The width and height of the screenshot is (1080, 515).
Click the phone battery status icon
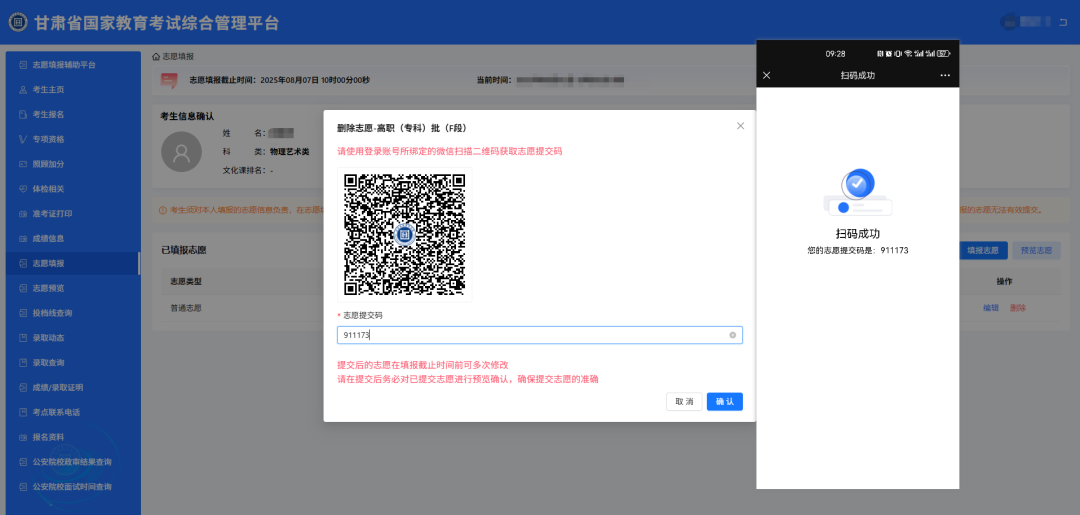pyautogui.click(x=945, y=54)
